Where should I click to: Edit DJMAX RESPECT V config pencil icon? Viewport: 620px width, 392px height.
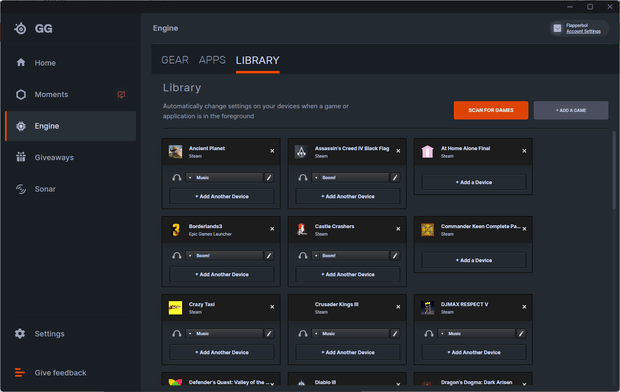521,333
